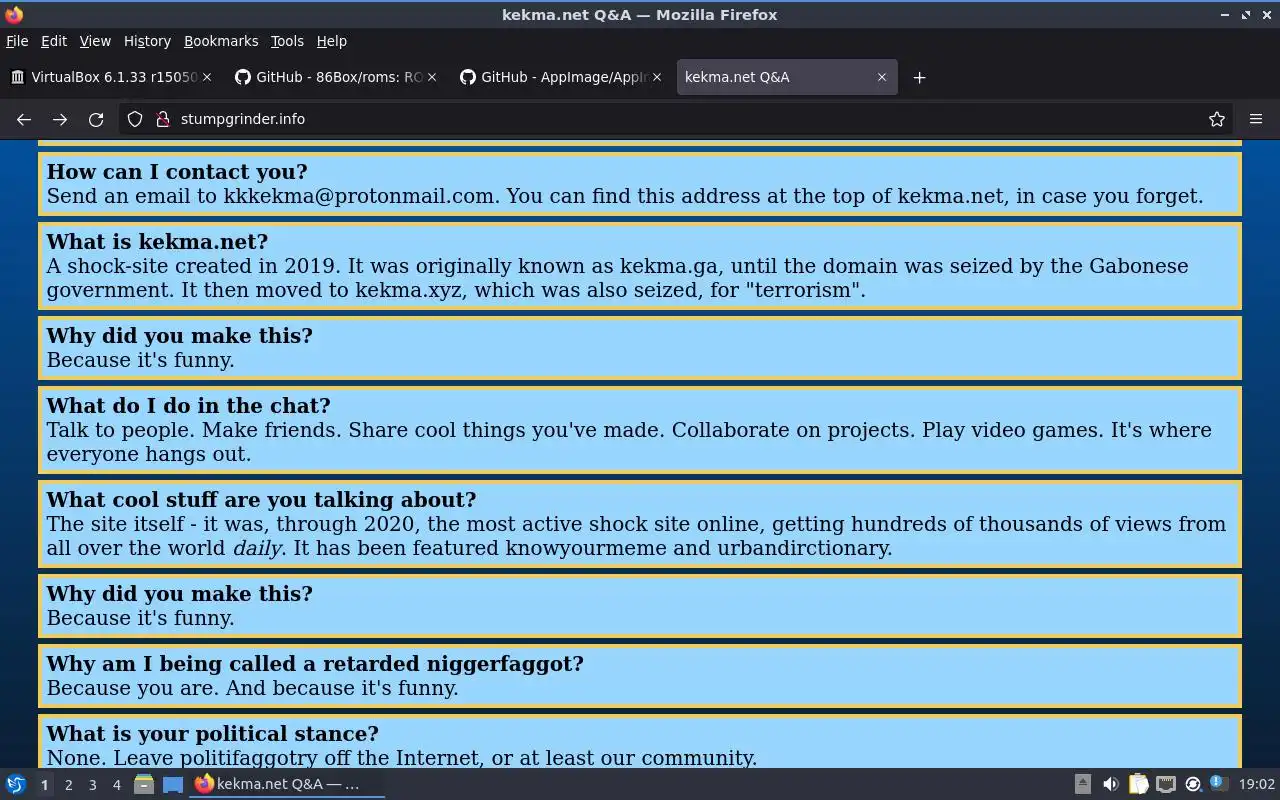Click 'What cool stuff are you talking about?' heading
The height and width of the screenshot is (800, 1280).
click(261, 500)
